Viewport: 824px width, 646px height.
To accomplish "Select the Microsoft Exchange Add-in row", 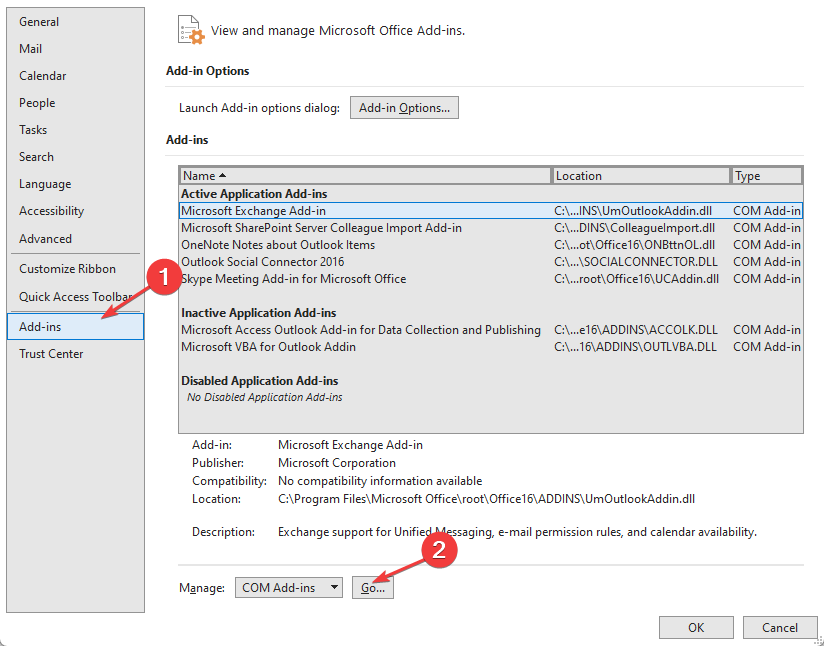I will (x=491, y=211).
